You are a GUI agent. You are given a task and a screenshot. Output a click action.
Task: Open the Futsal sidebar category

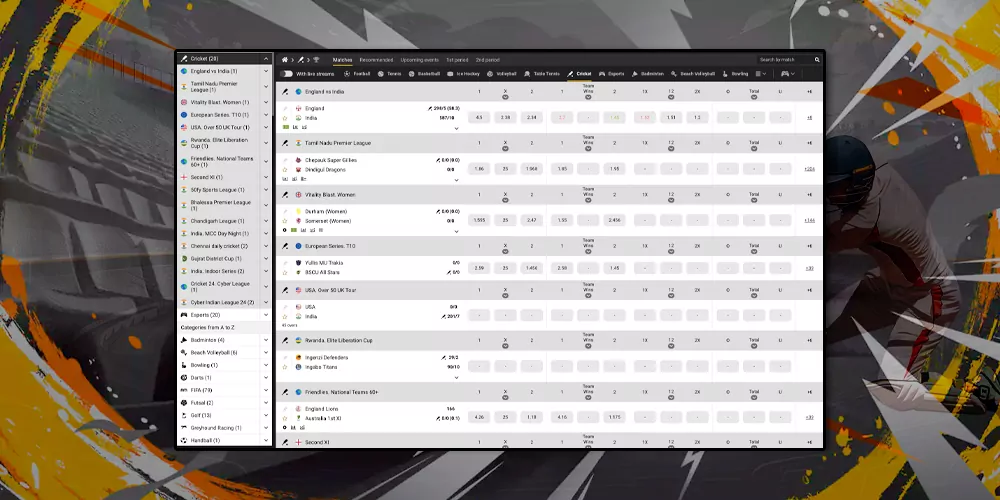pyautogui.click(x=224, y=403)
